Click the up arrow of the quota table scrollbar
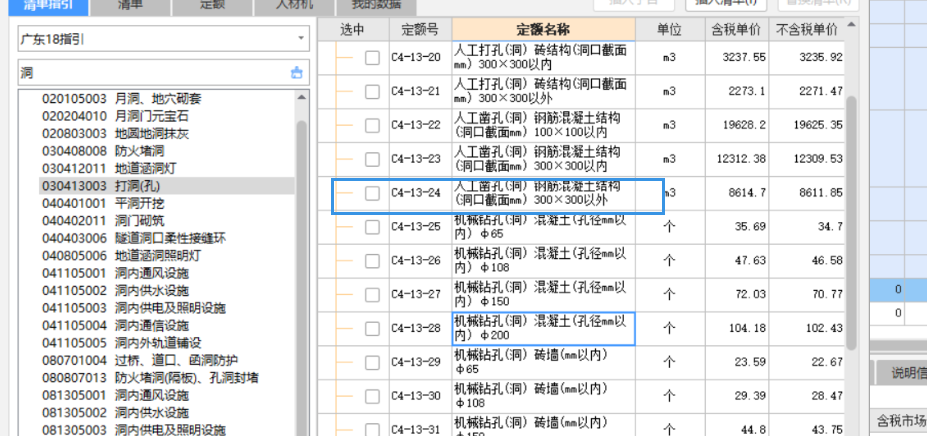The height and width of the screenshot is (436, 927). [851, 25]
